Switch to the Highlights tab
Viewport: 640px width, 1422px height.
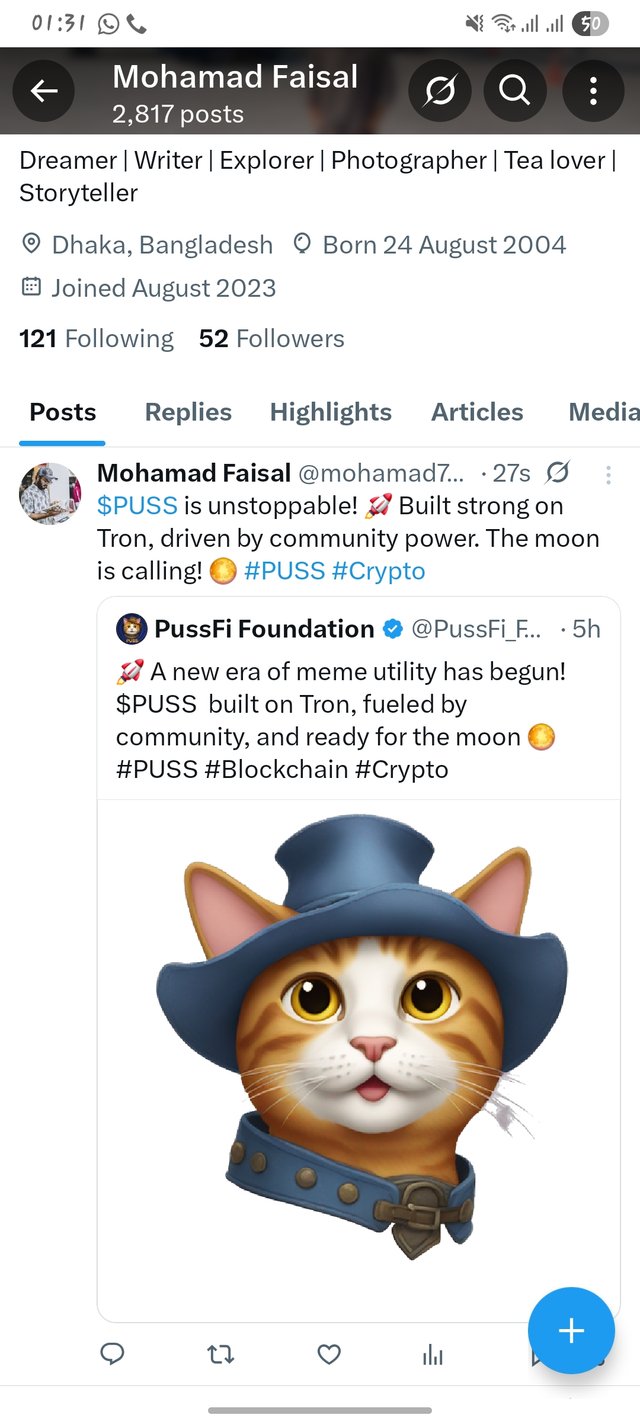click(330, 412)
